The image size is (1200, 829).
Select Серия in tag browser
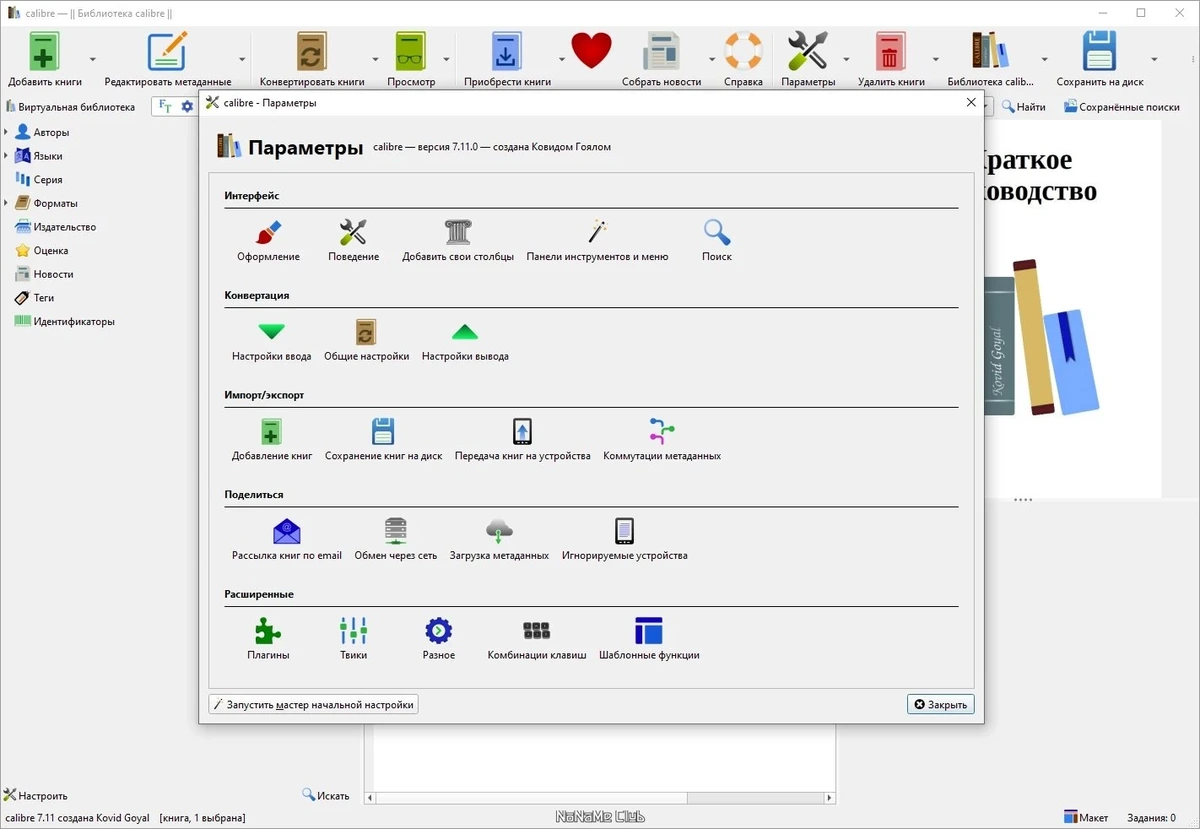[x=39, y=179]
